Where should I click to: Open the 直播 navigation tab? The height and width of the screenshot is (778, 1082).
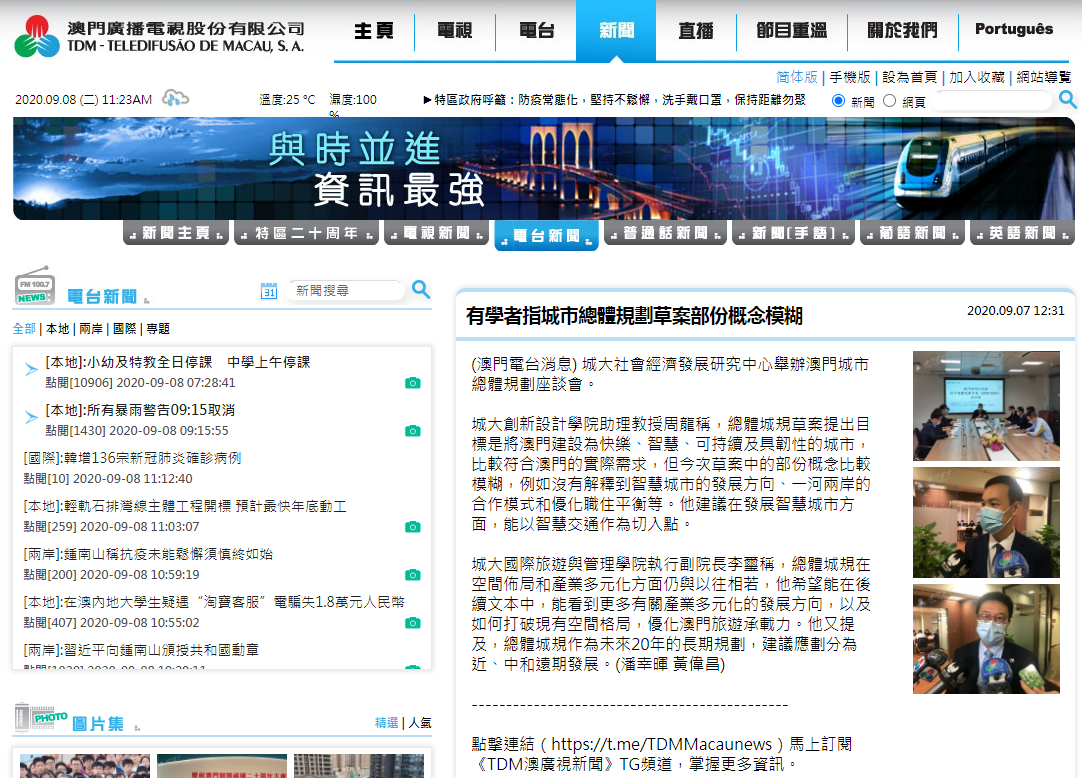(x=696, y=31)
